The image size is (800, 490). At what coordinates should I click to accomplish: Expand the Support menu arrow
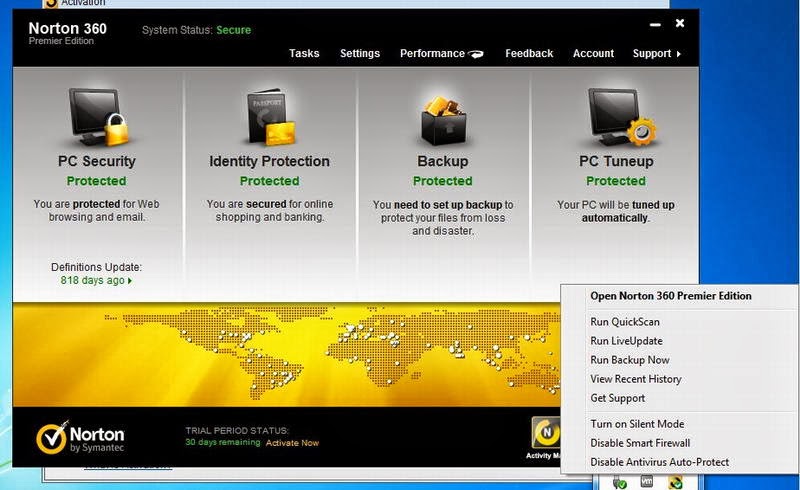(x=679, y=54)
